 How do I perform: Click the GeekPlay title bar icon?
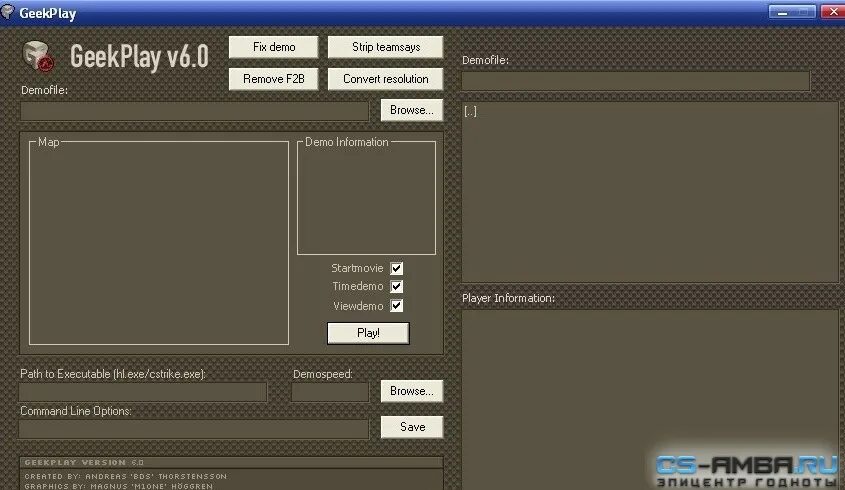pos(8,12)
